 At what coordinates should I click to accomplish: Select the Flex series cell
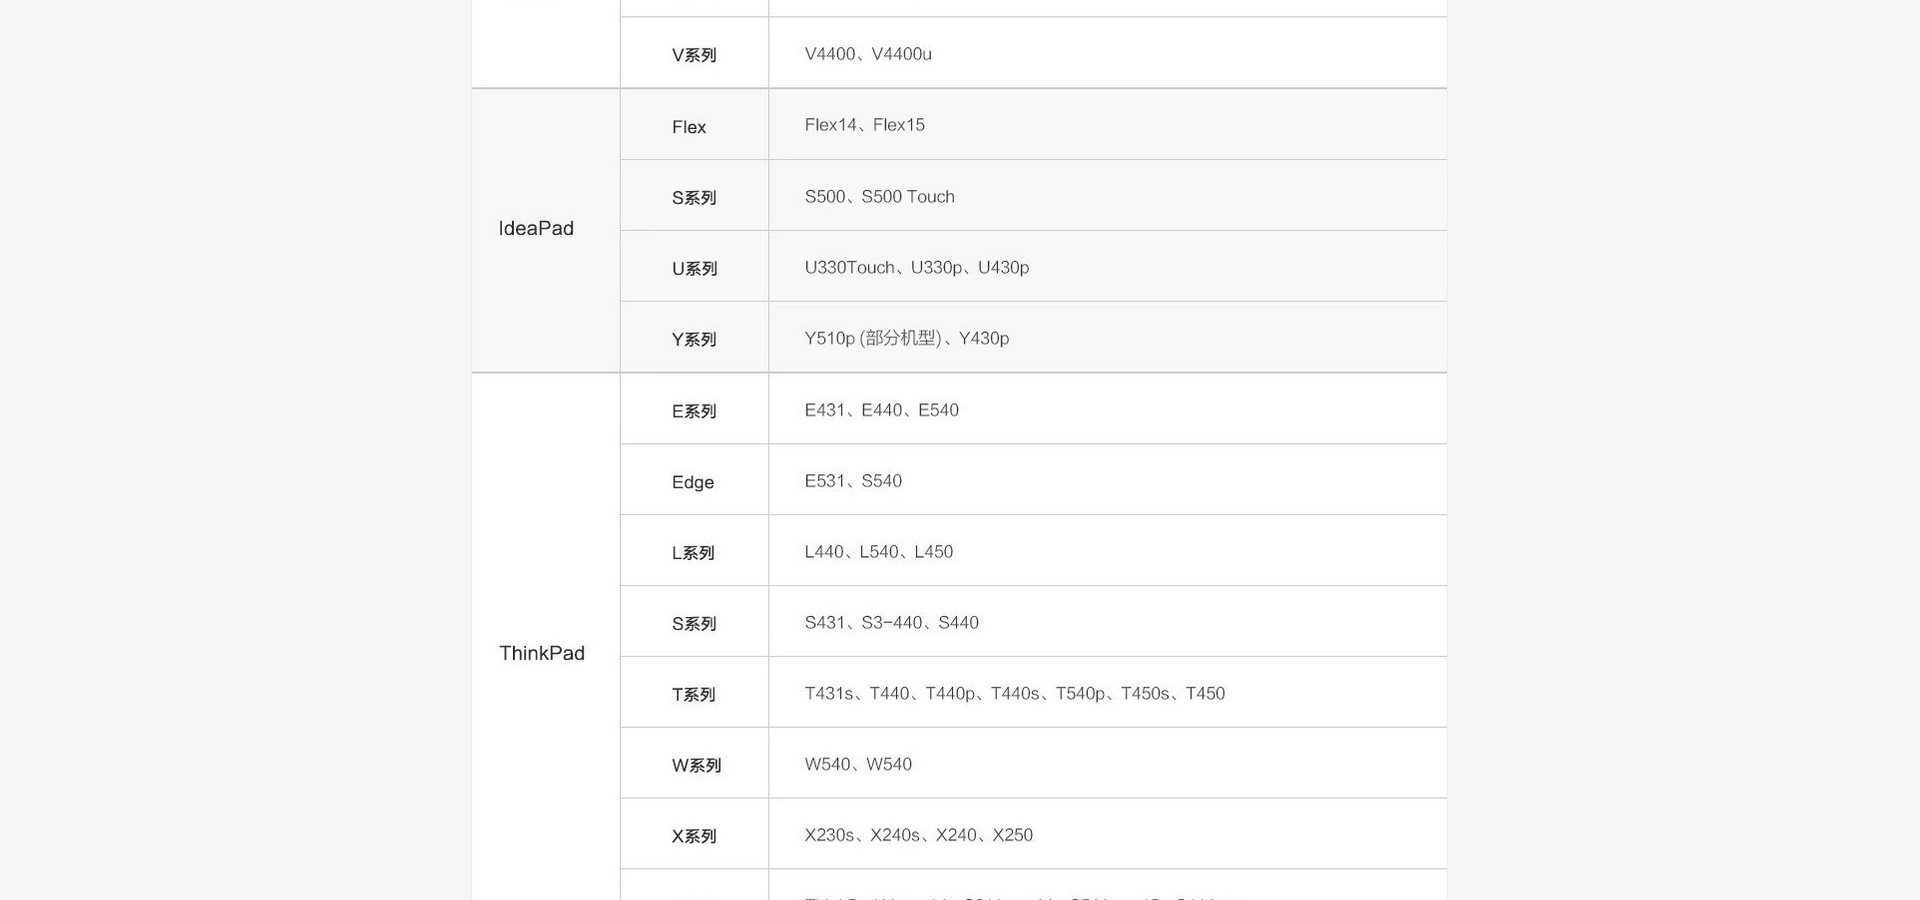(x=694, y=125)
